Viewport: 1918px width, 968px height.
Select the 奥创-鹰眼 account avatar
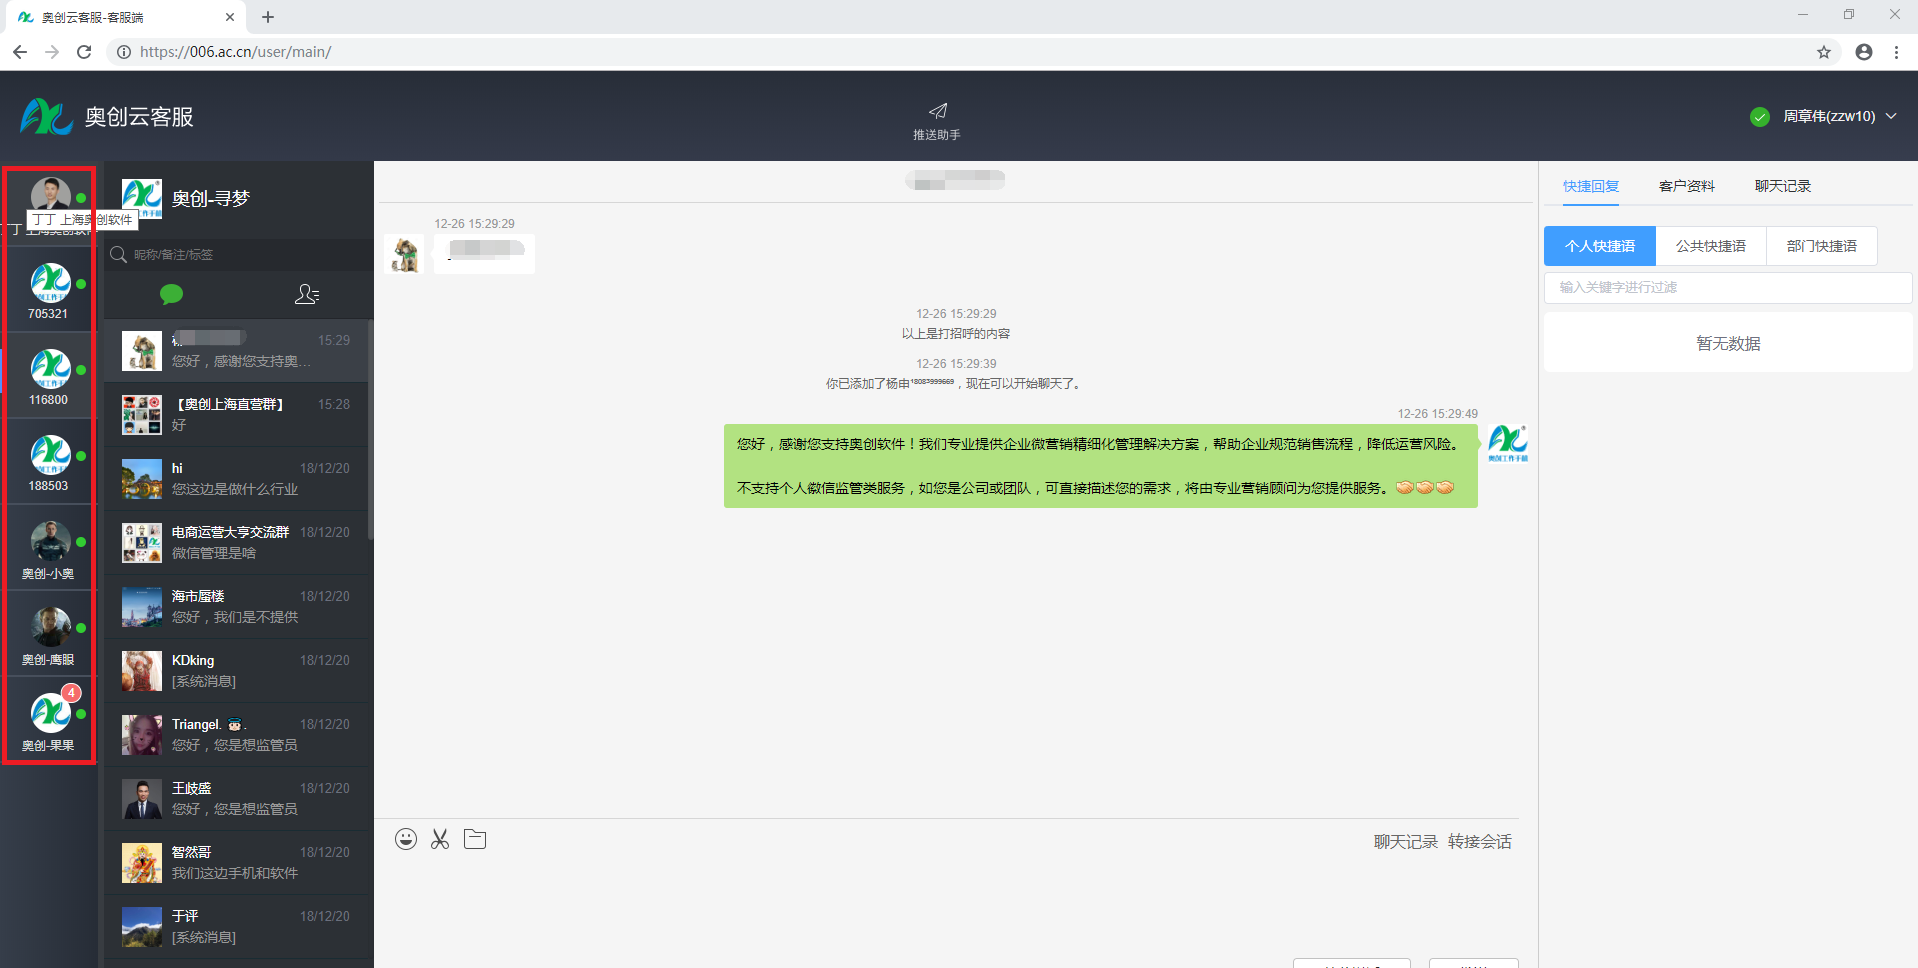coord(50,627)
